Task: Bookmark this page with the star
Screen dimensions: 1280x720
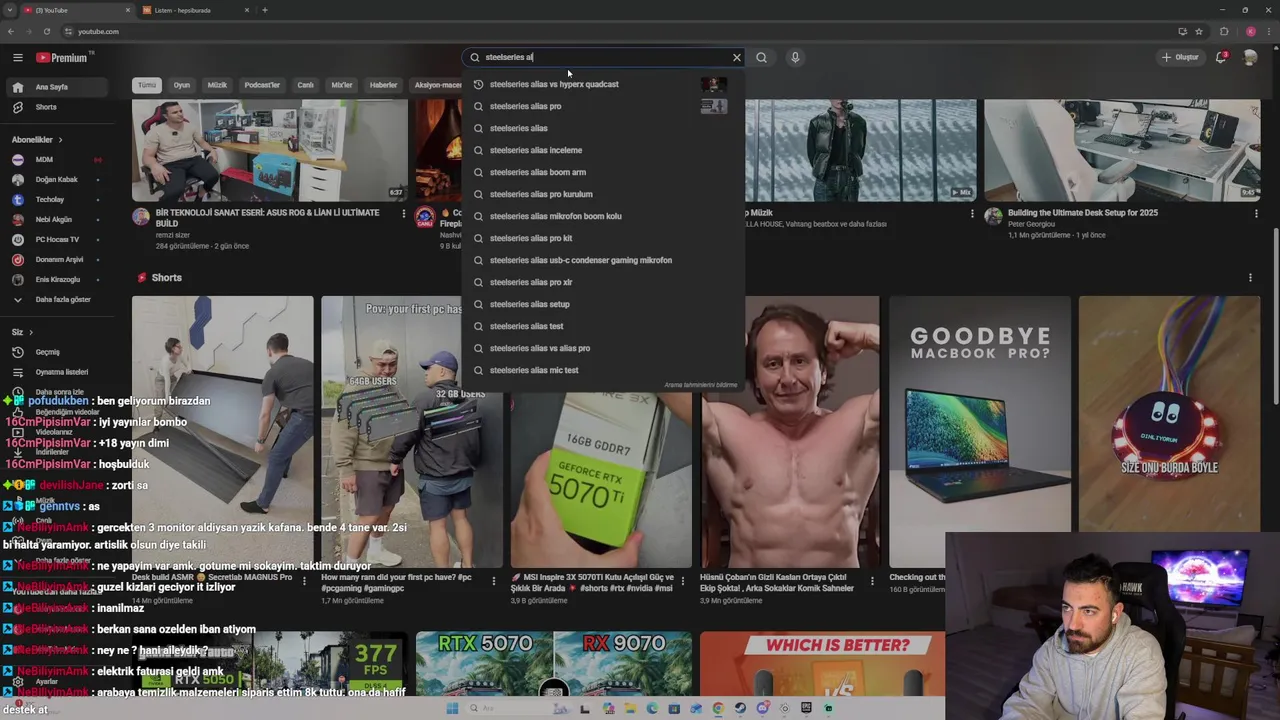Action: click(x=1199, y=31)
